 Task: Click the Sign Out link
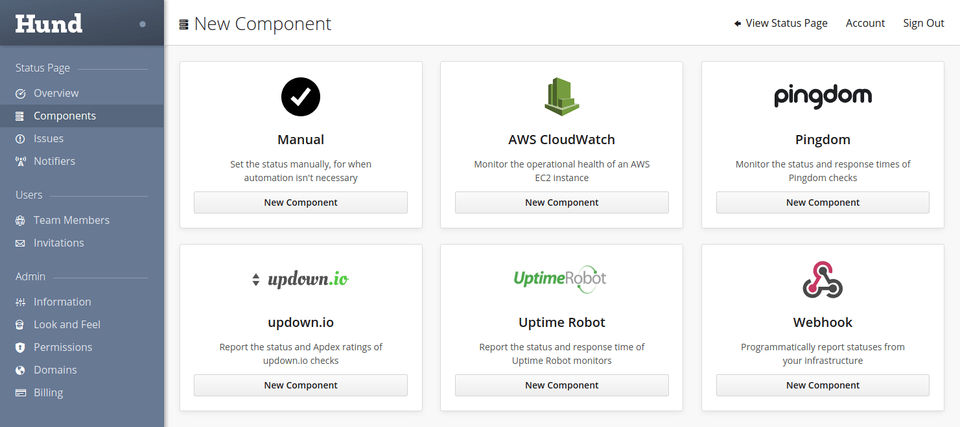[923, 23]
